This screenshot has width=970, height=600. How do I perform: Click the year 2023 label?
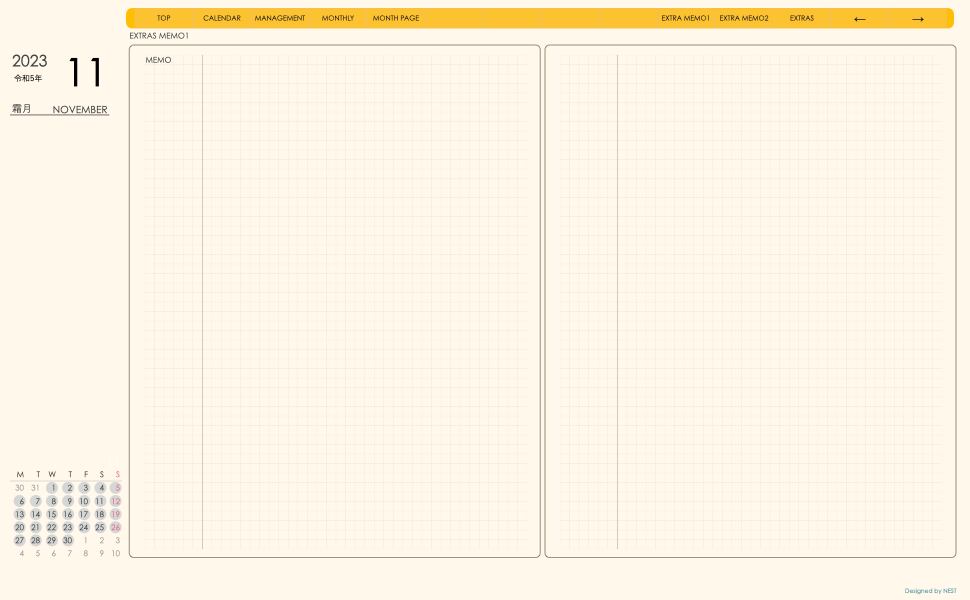click(x=30, y=61)
